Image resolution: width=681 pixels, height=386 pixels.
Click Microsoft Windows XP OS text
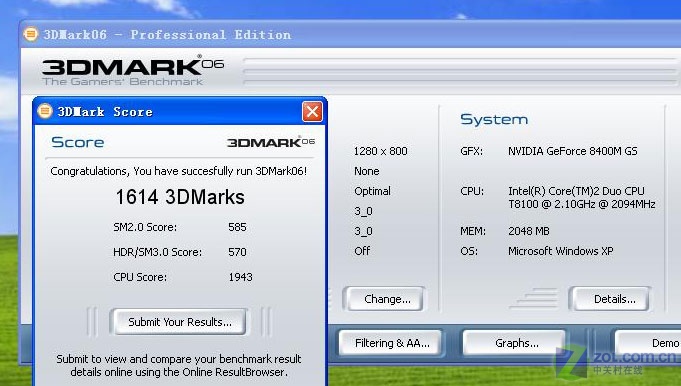tap(560, 251)
